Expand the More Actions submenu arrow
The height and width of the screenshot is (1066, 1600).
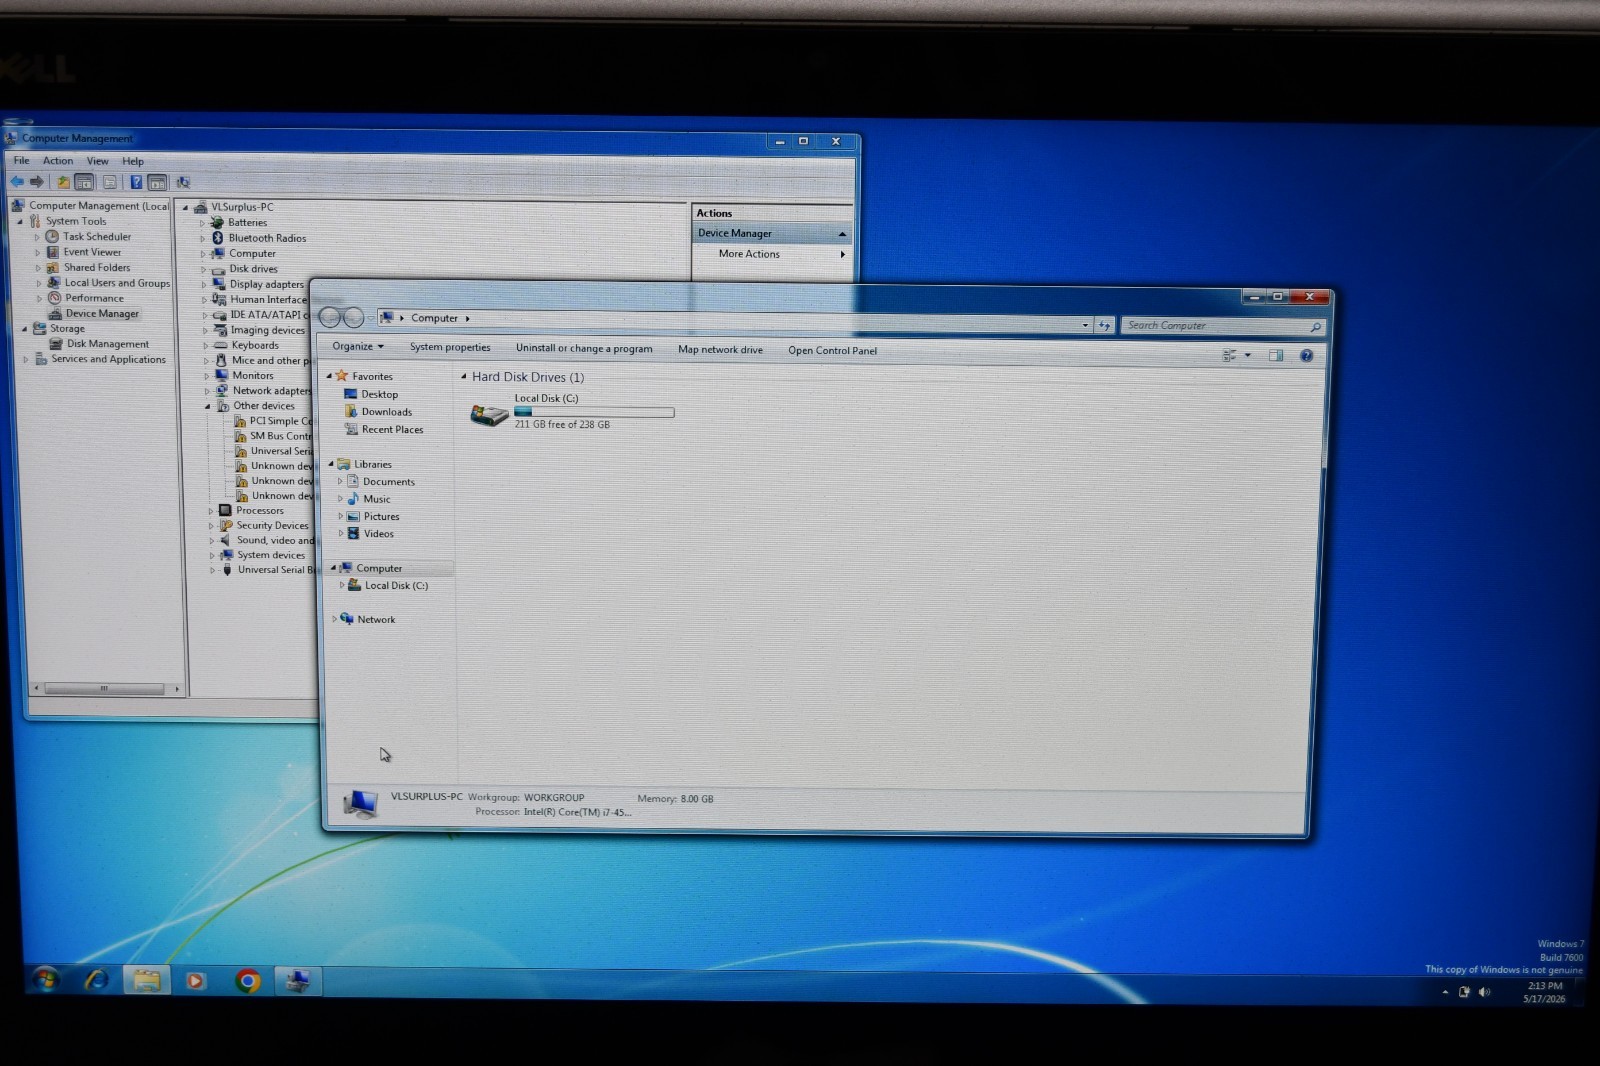tap(843, 254)
